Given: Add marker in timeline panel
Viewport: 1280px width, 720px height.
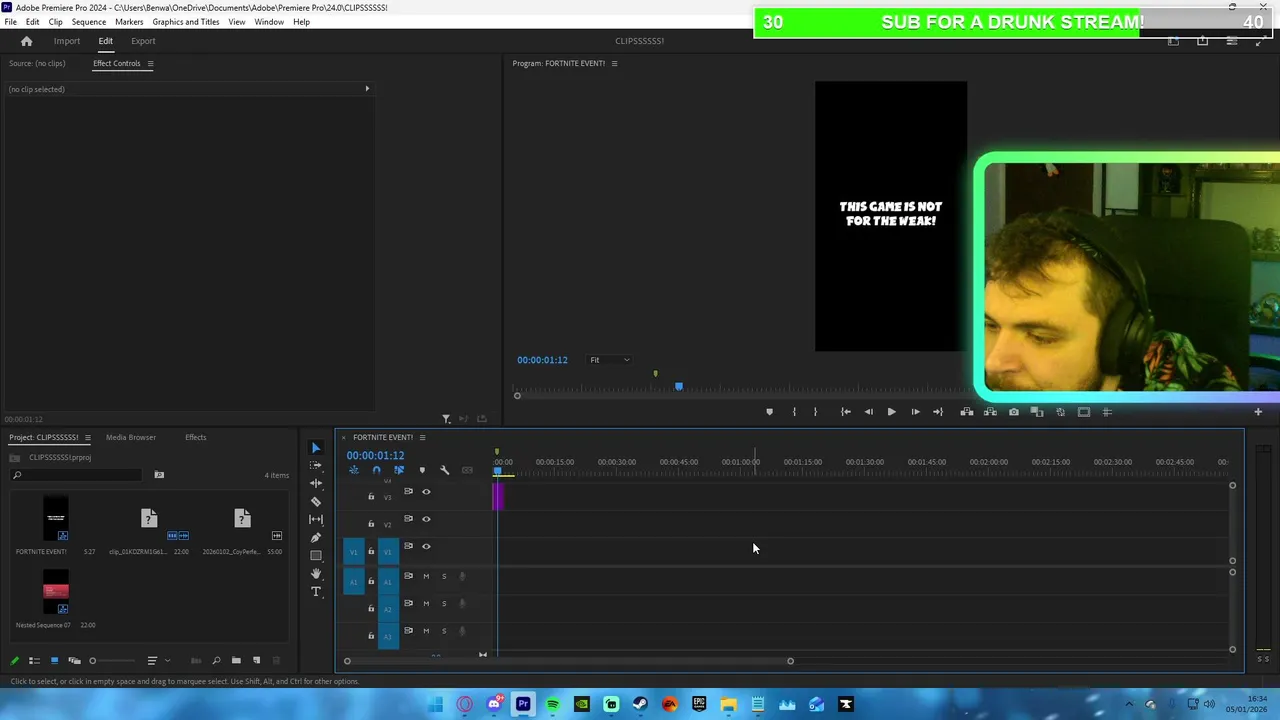Looking at the screenshot, I should (422, 470).
